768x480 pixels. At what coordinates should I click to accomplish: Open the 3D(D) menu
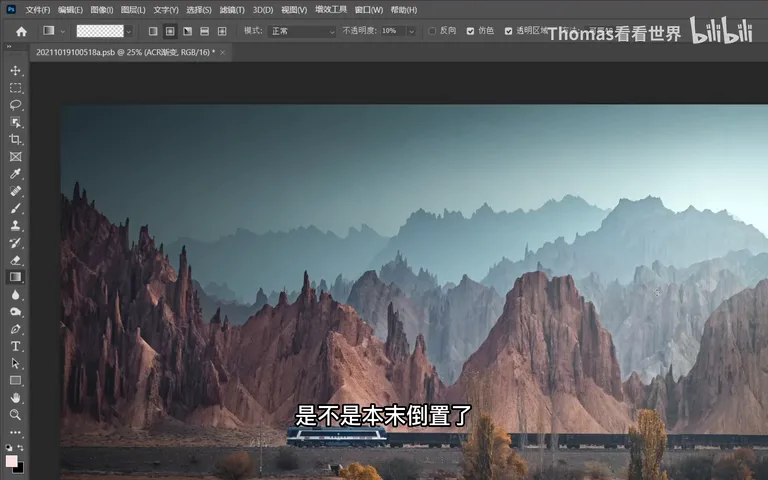point(263,10)
